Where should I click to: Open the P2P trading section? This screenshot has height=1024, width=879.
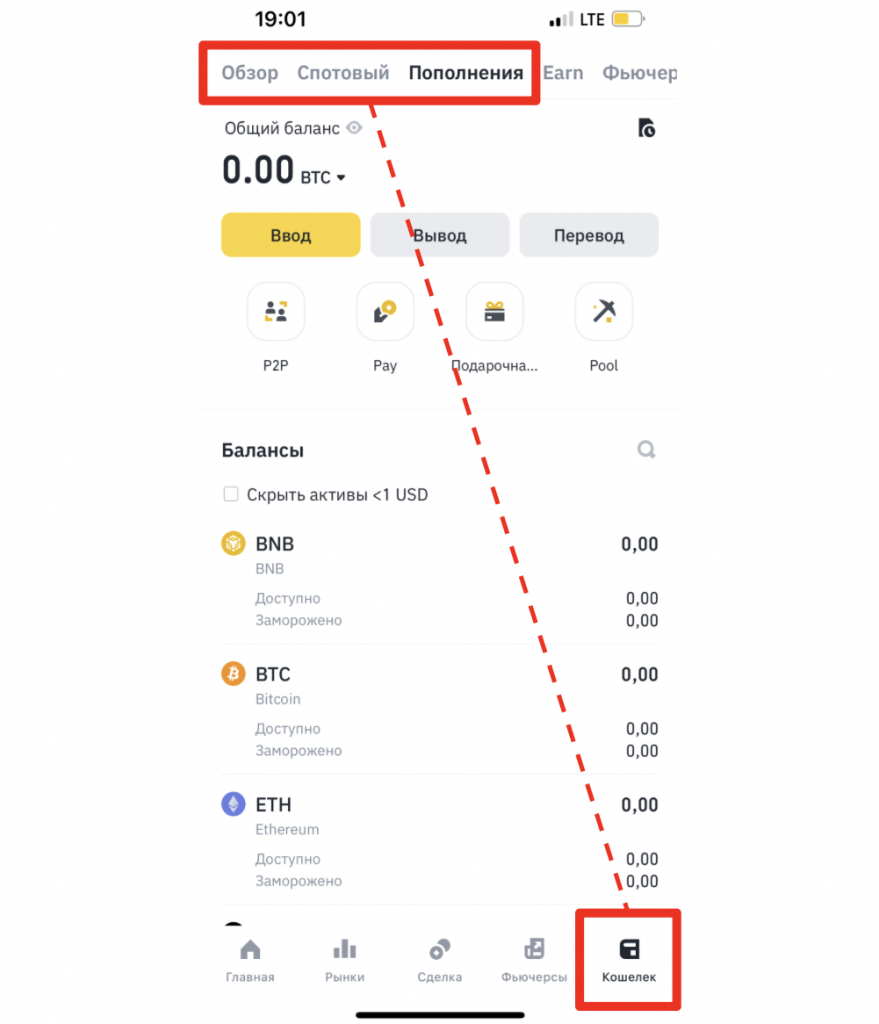pyautogui.click(x=276, y=312)
